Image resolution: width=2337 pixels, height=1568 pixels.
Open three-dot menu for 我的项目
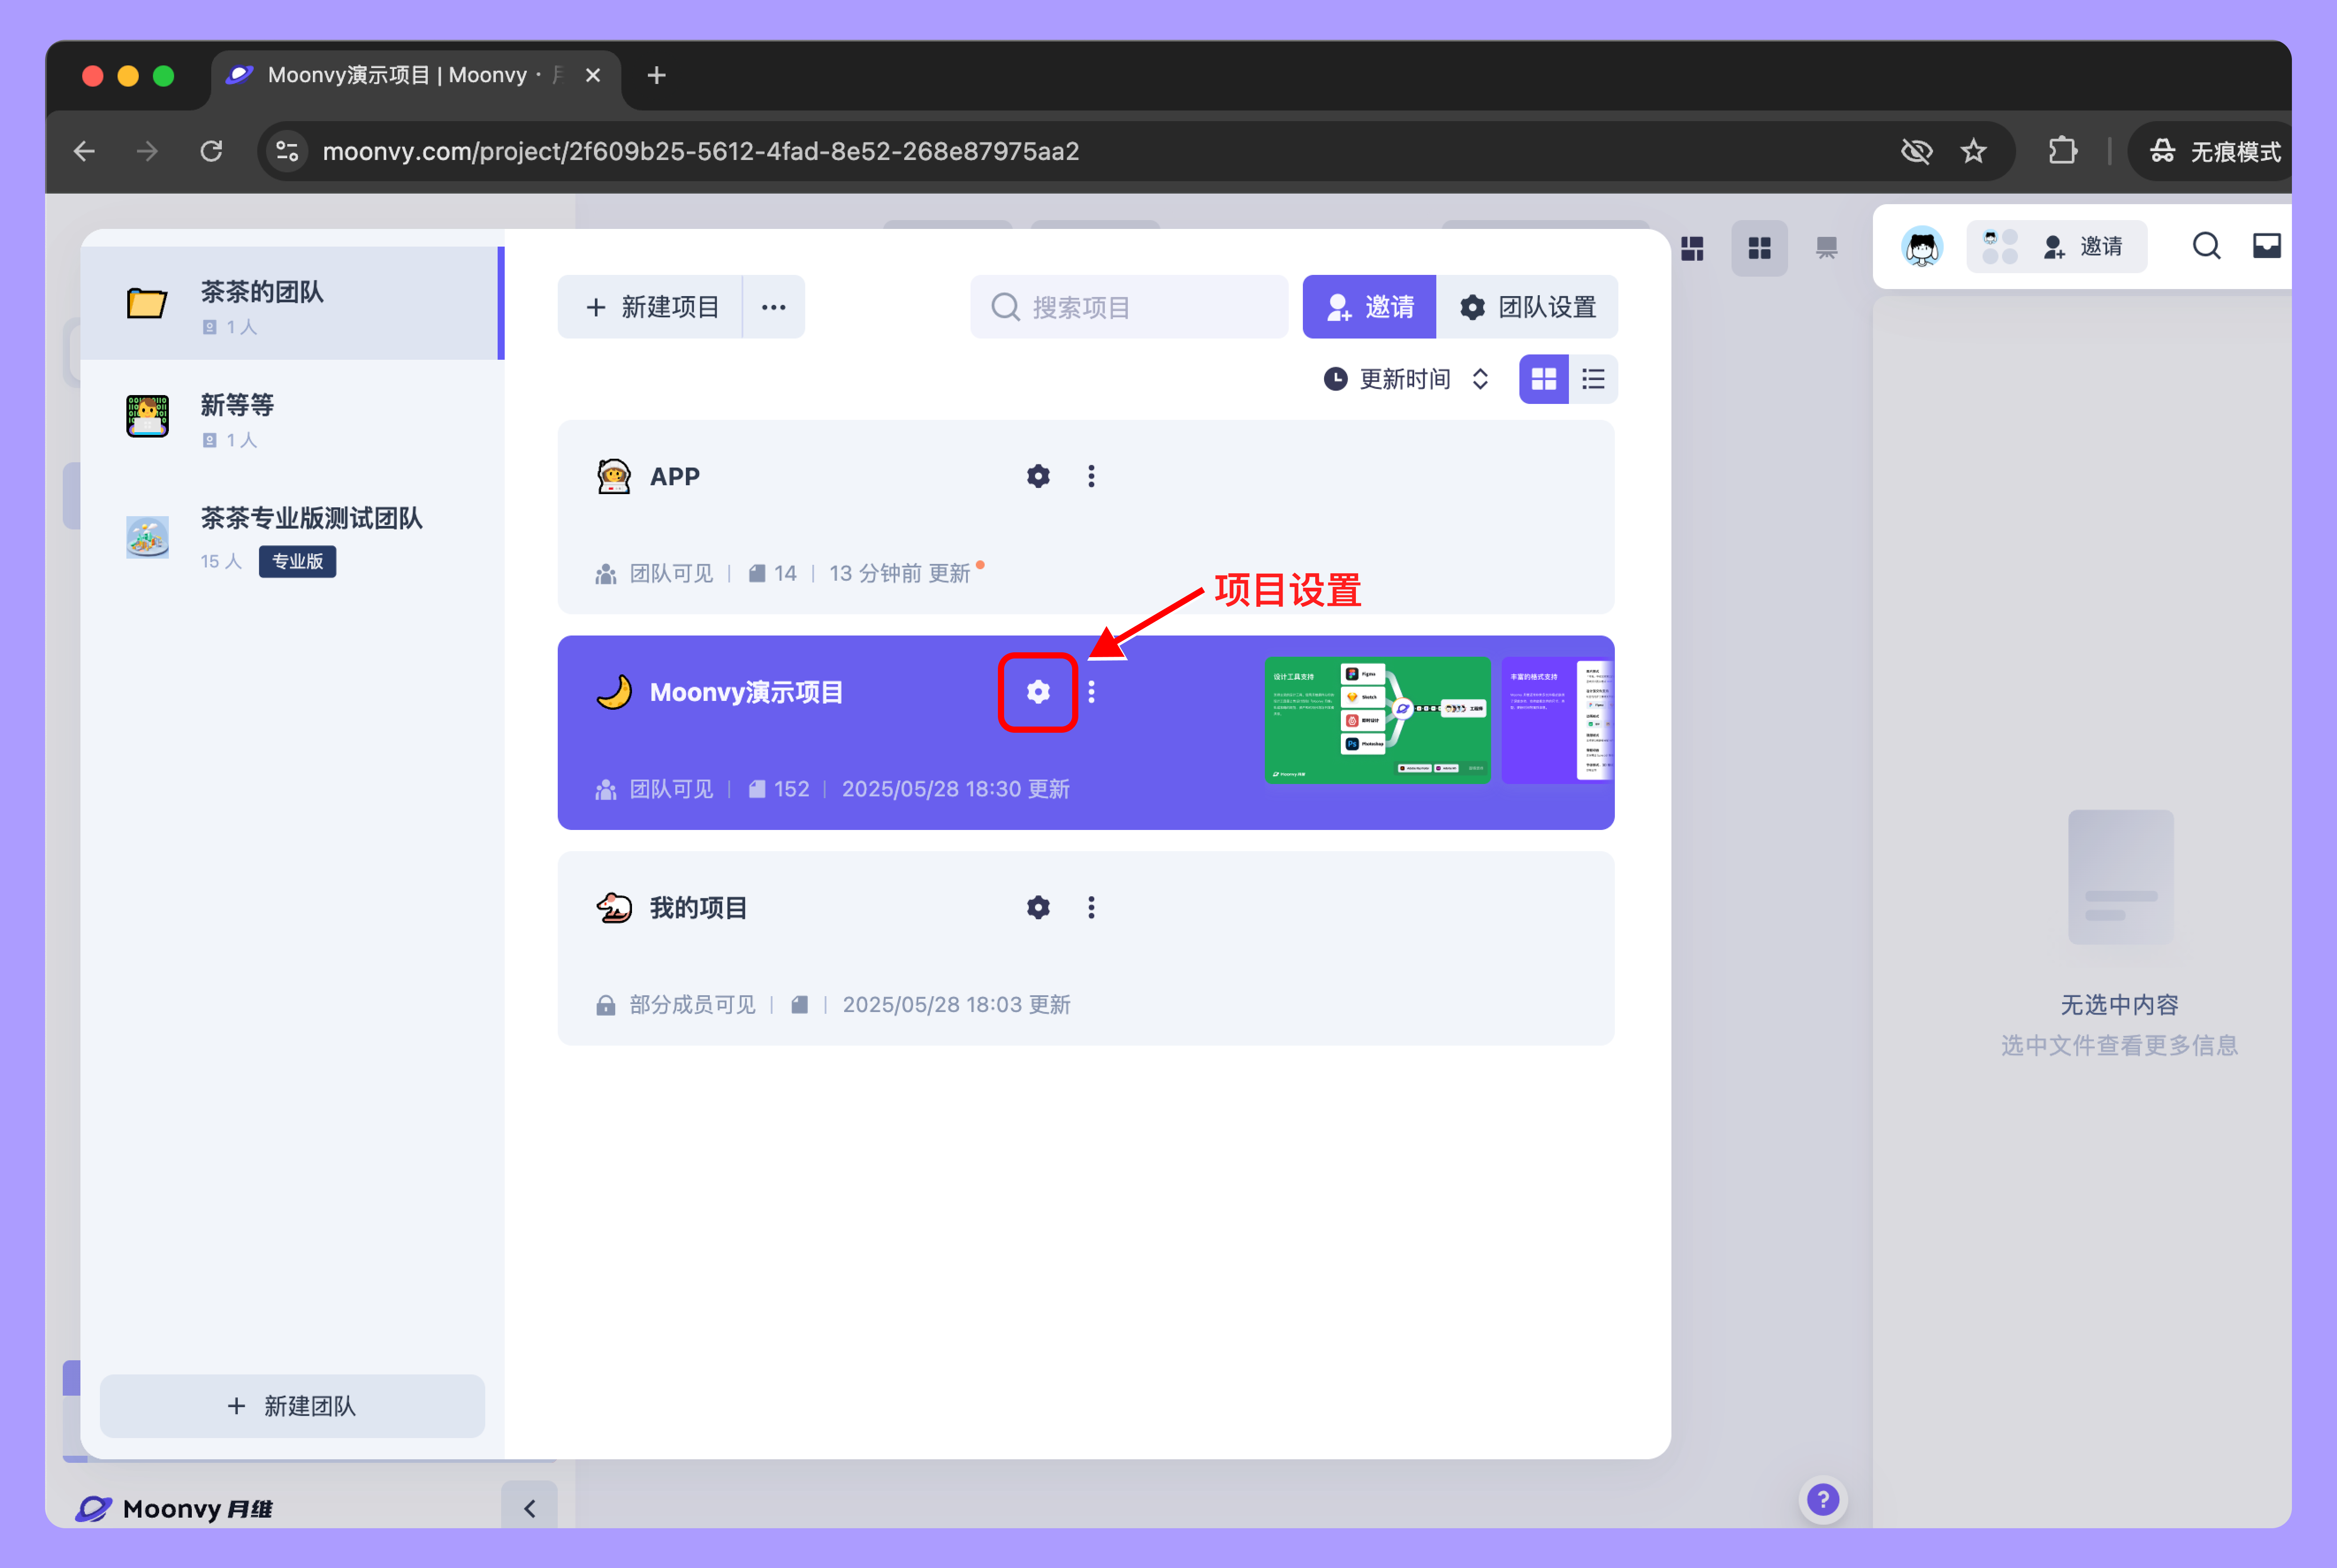click(x=1091, y=907)
